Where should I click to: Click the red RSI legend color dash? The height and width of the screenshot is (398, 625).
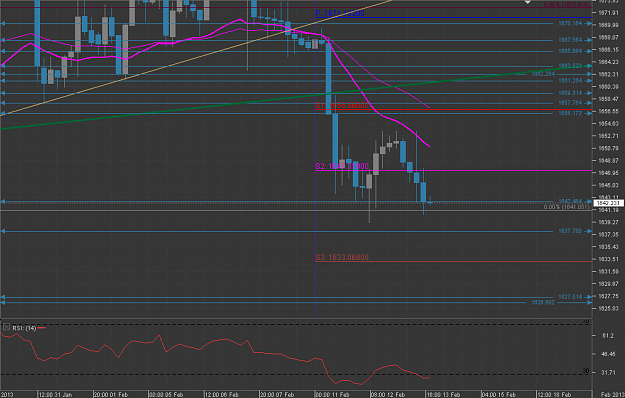[41, 328]
